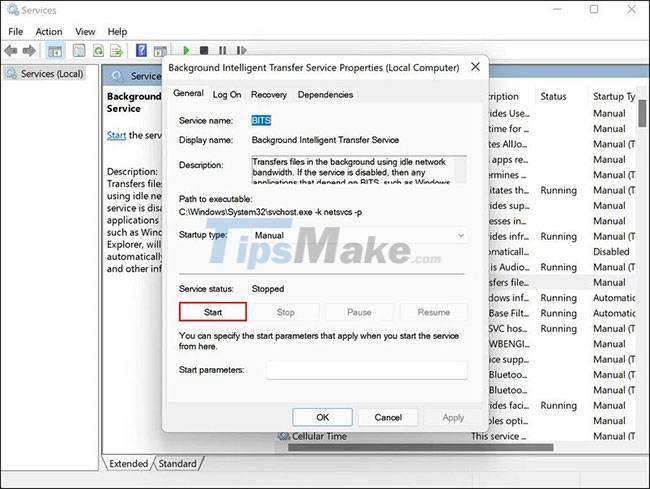
Task: Click the disabled Stop button
Action: pyautogui.click(x=286, y=312)
